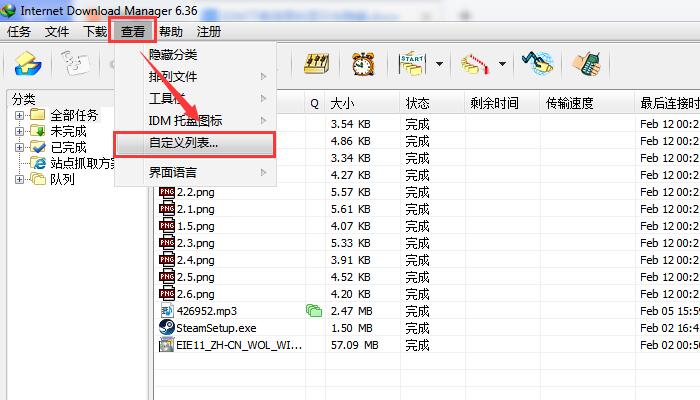
Task: Expand the 已完成 tree node
Action: tap(19, 147)
